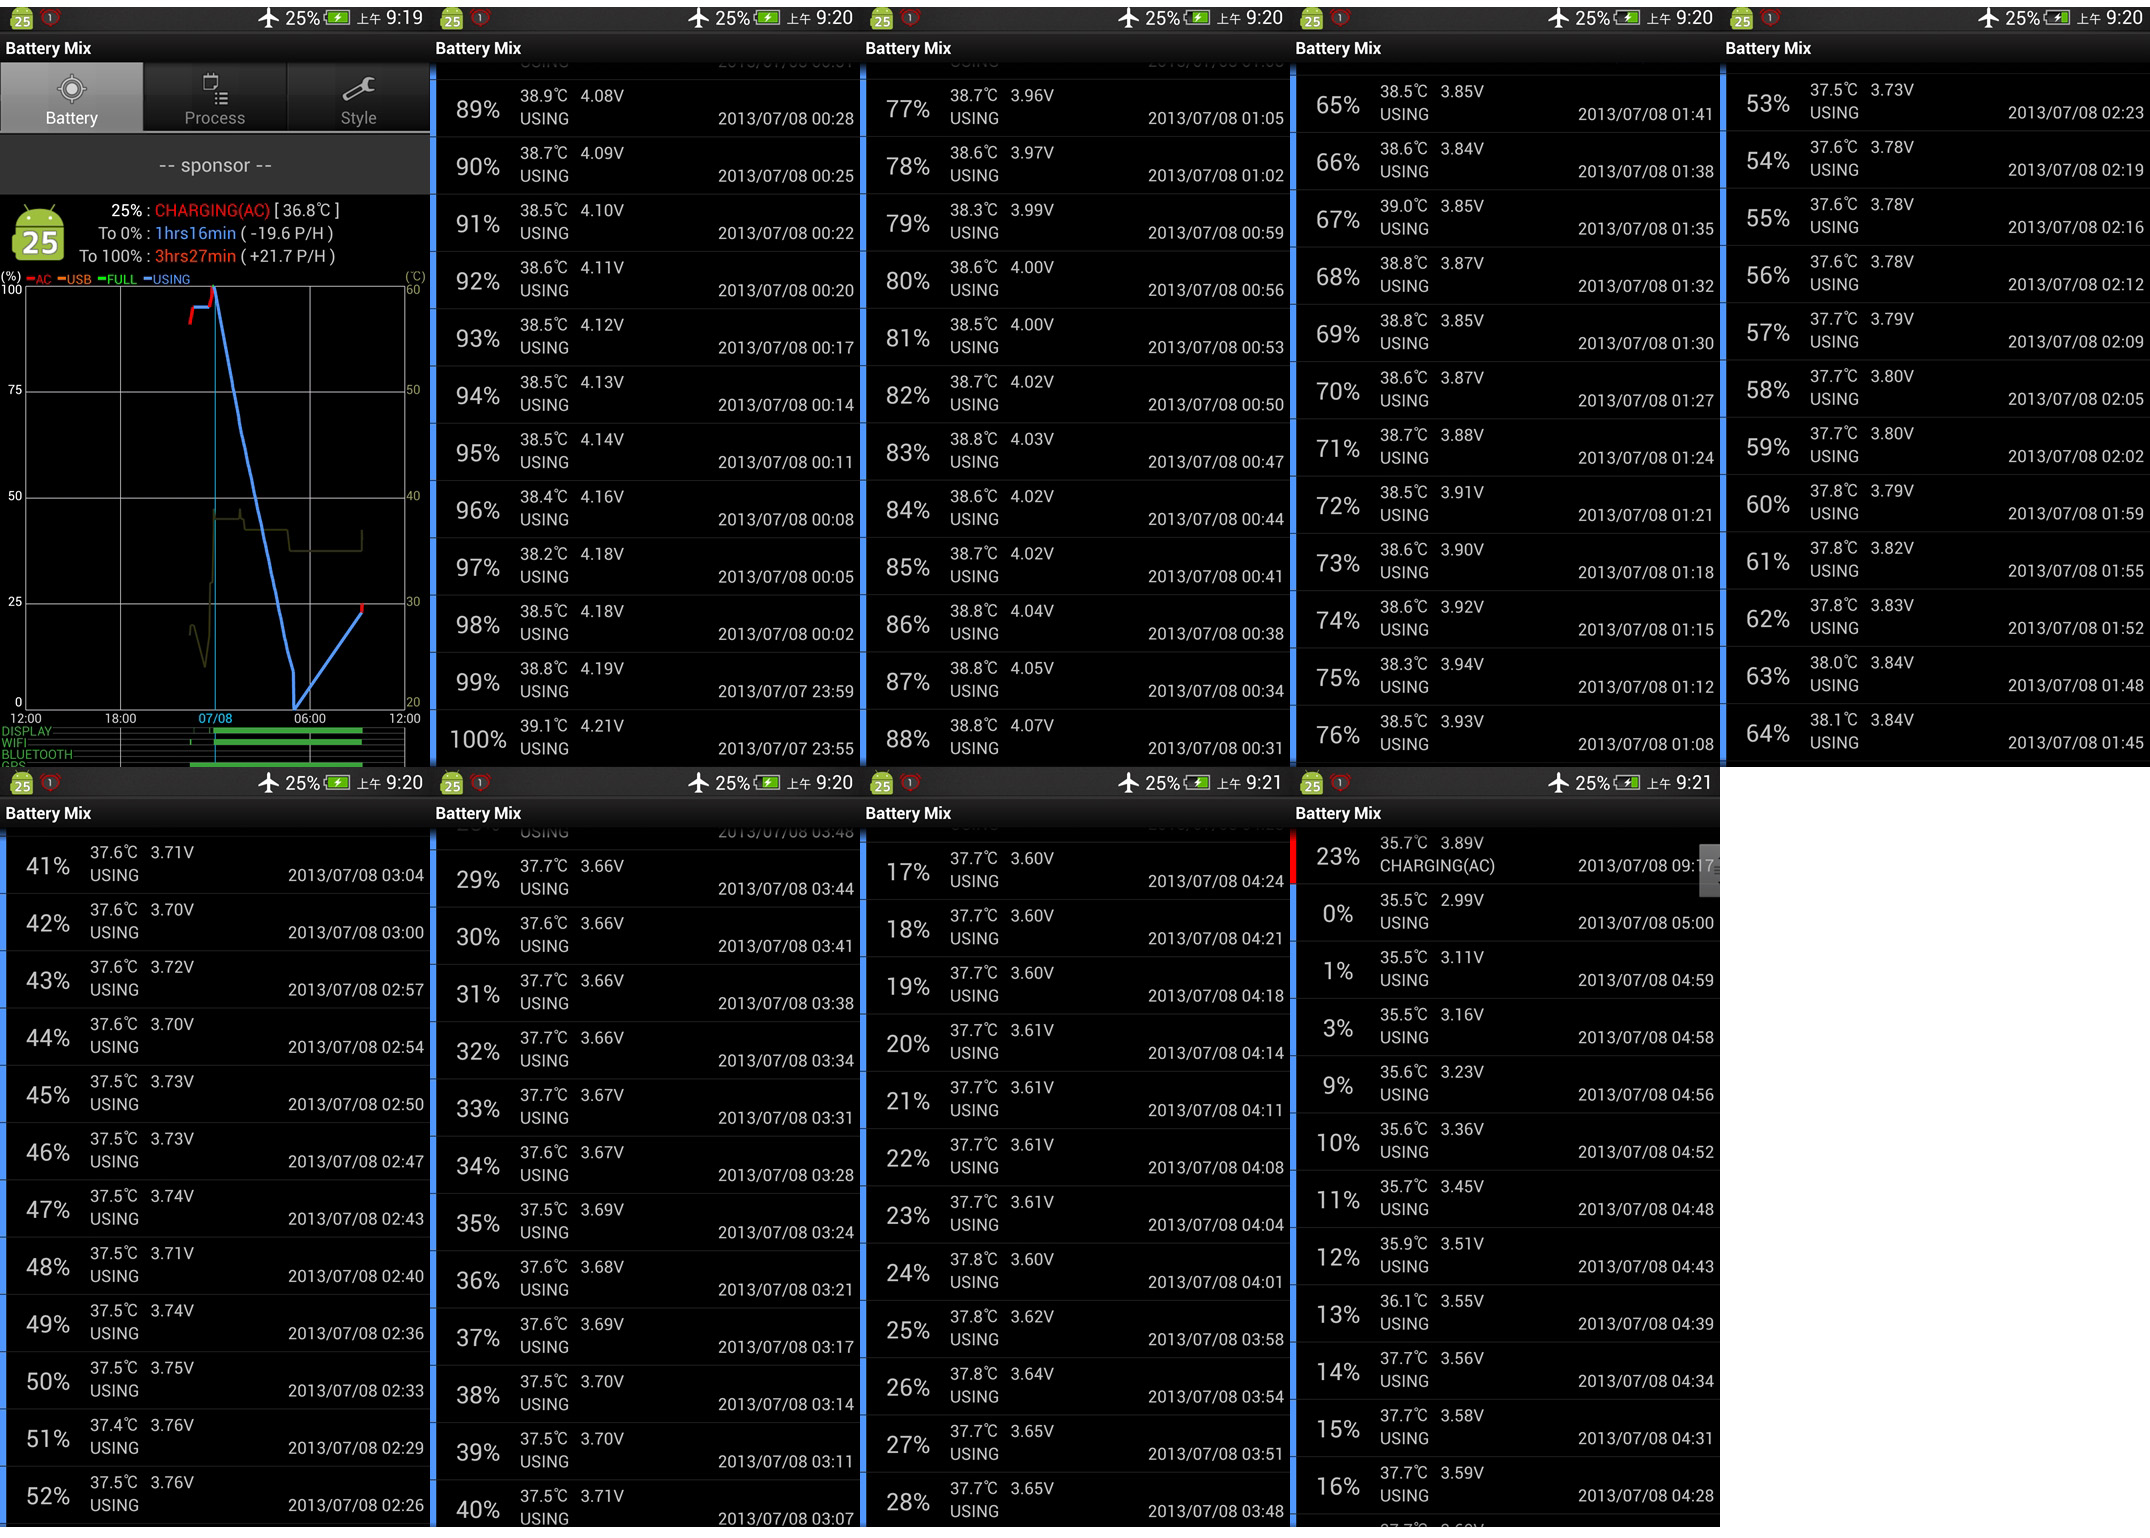Tap the red alarm icon in the 9:19 status bar

pos(50,18)
